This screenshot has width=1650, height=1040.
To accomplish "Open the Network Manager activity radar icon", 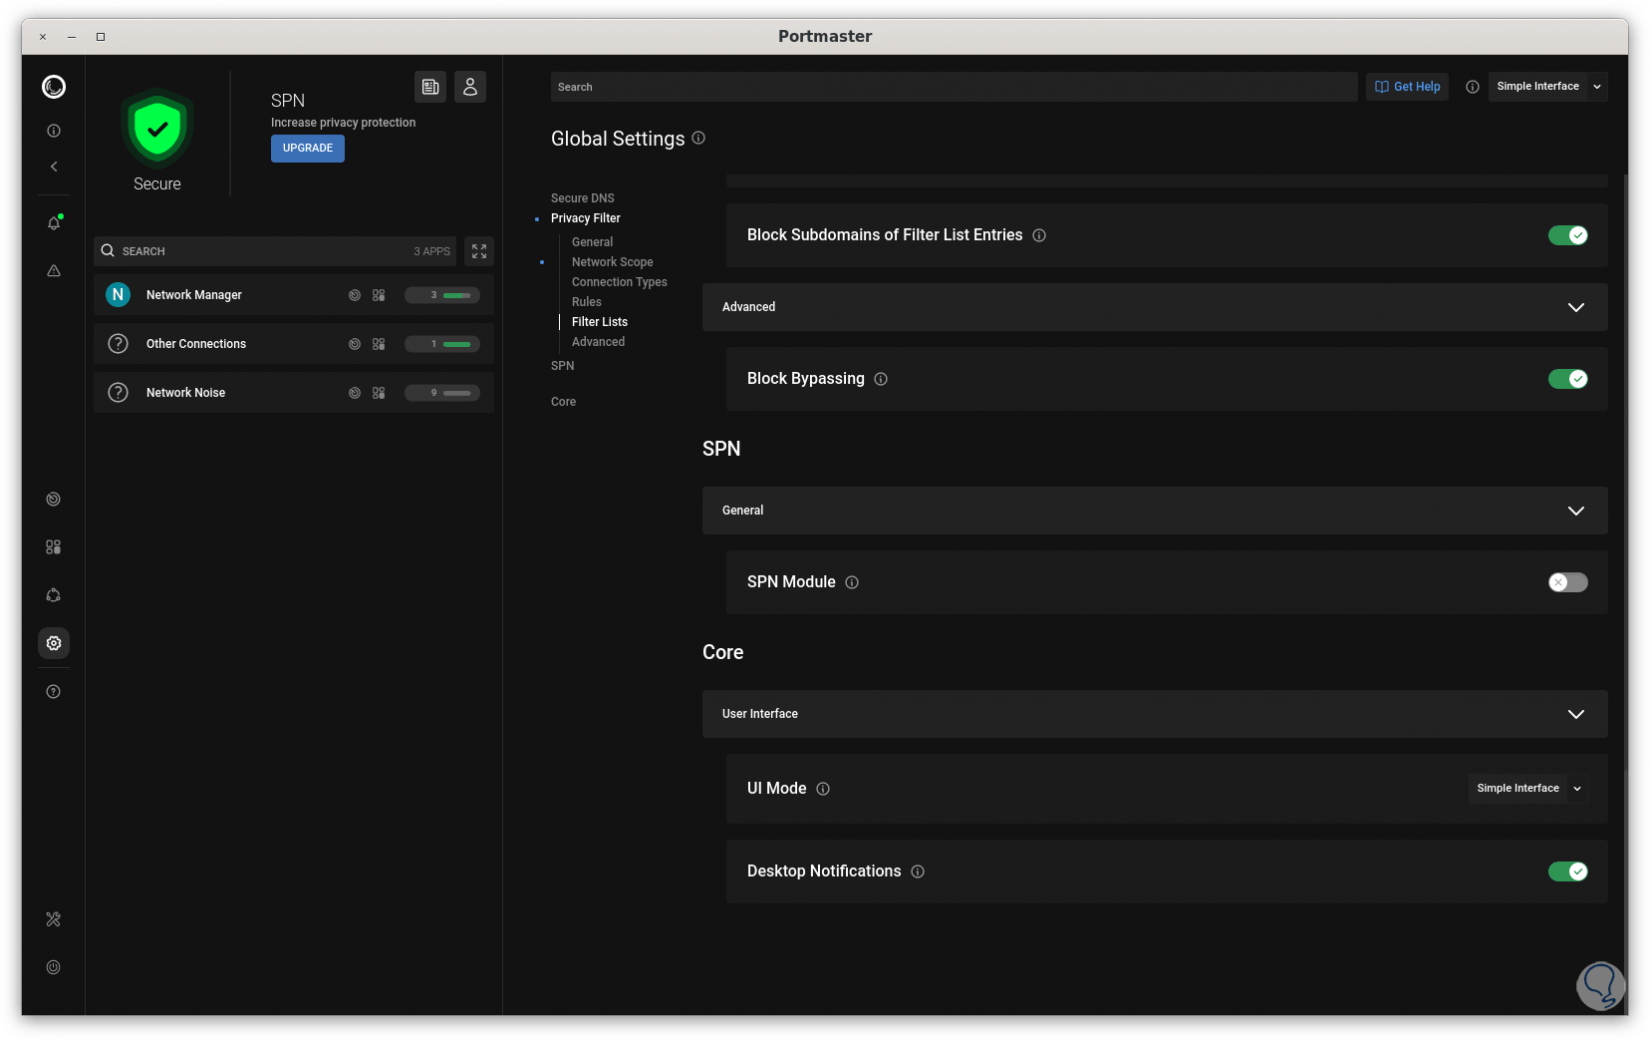I will click(x=354, y=295).
